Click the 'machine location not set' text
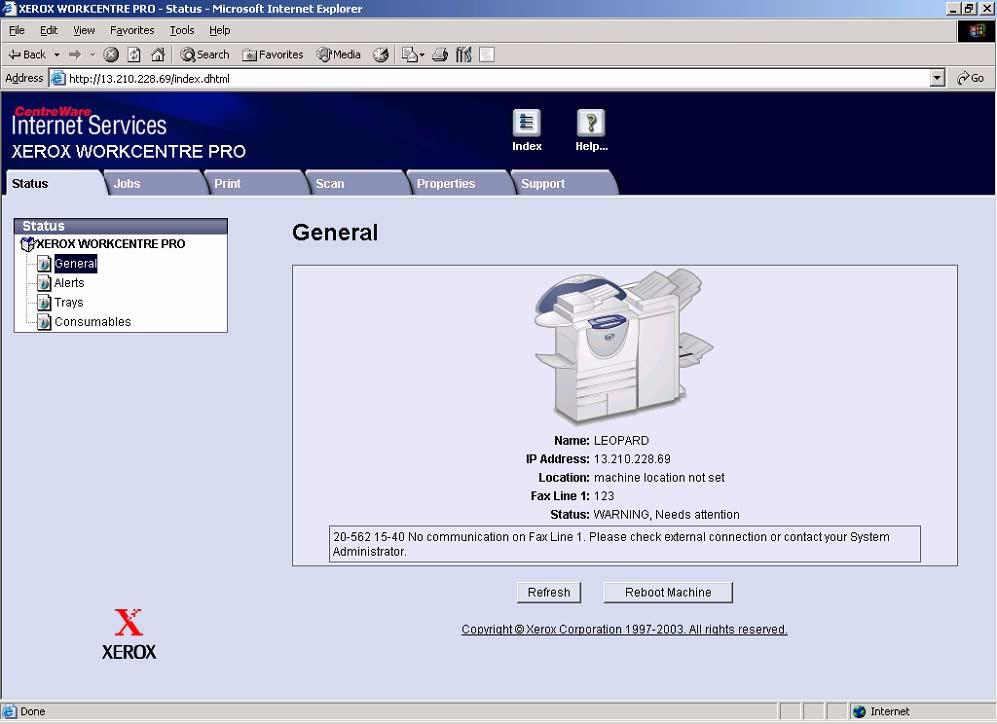 click(x=659, y=477)
